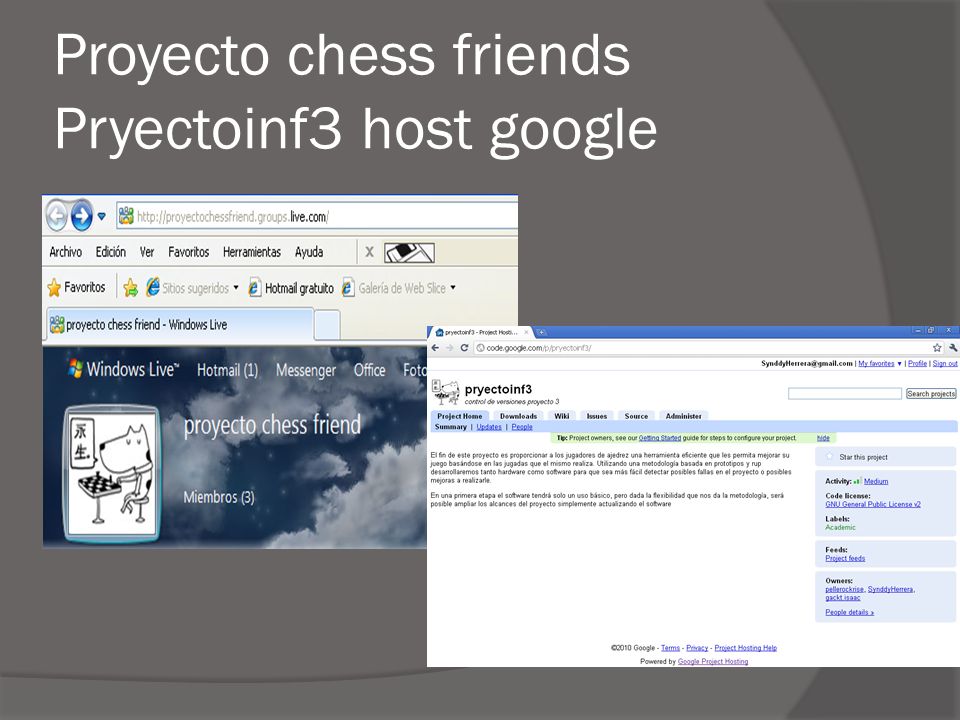Click the eraser icon on the IE toolbar
The height and width of the screenshot is (720, 960).
[409, 252]
